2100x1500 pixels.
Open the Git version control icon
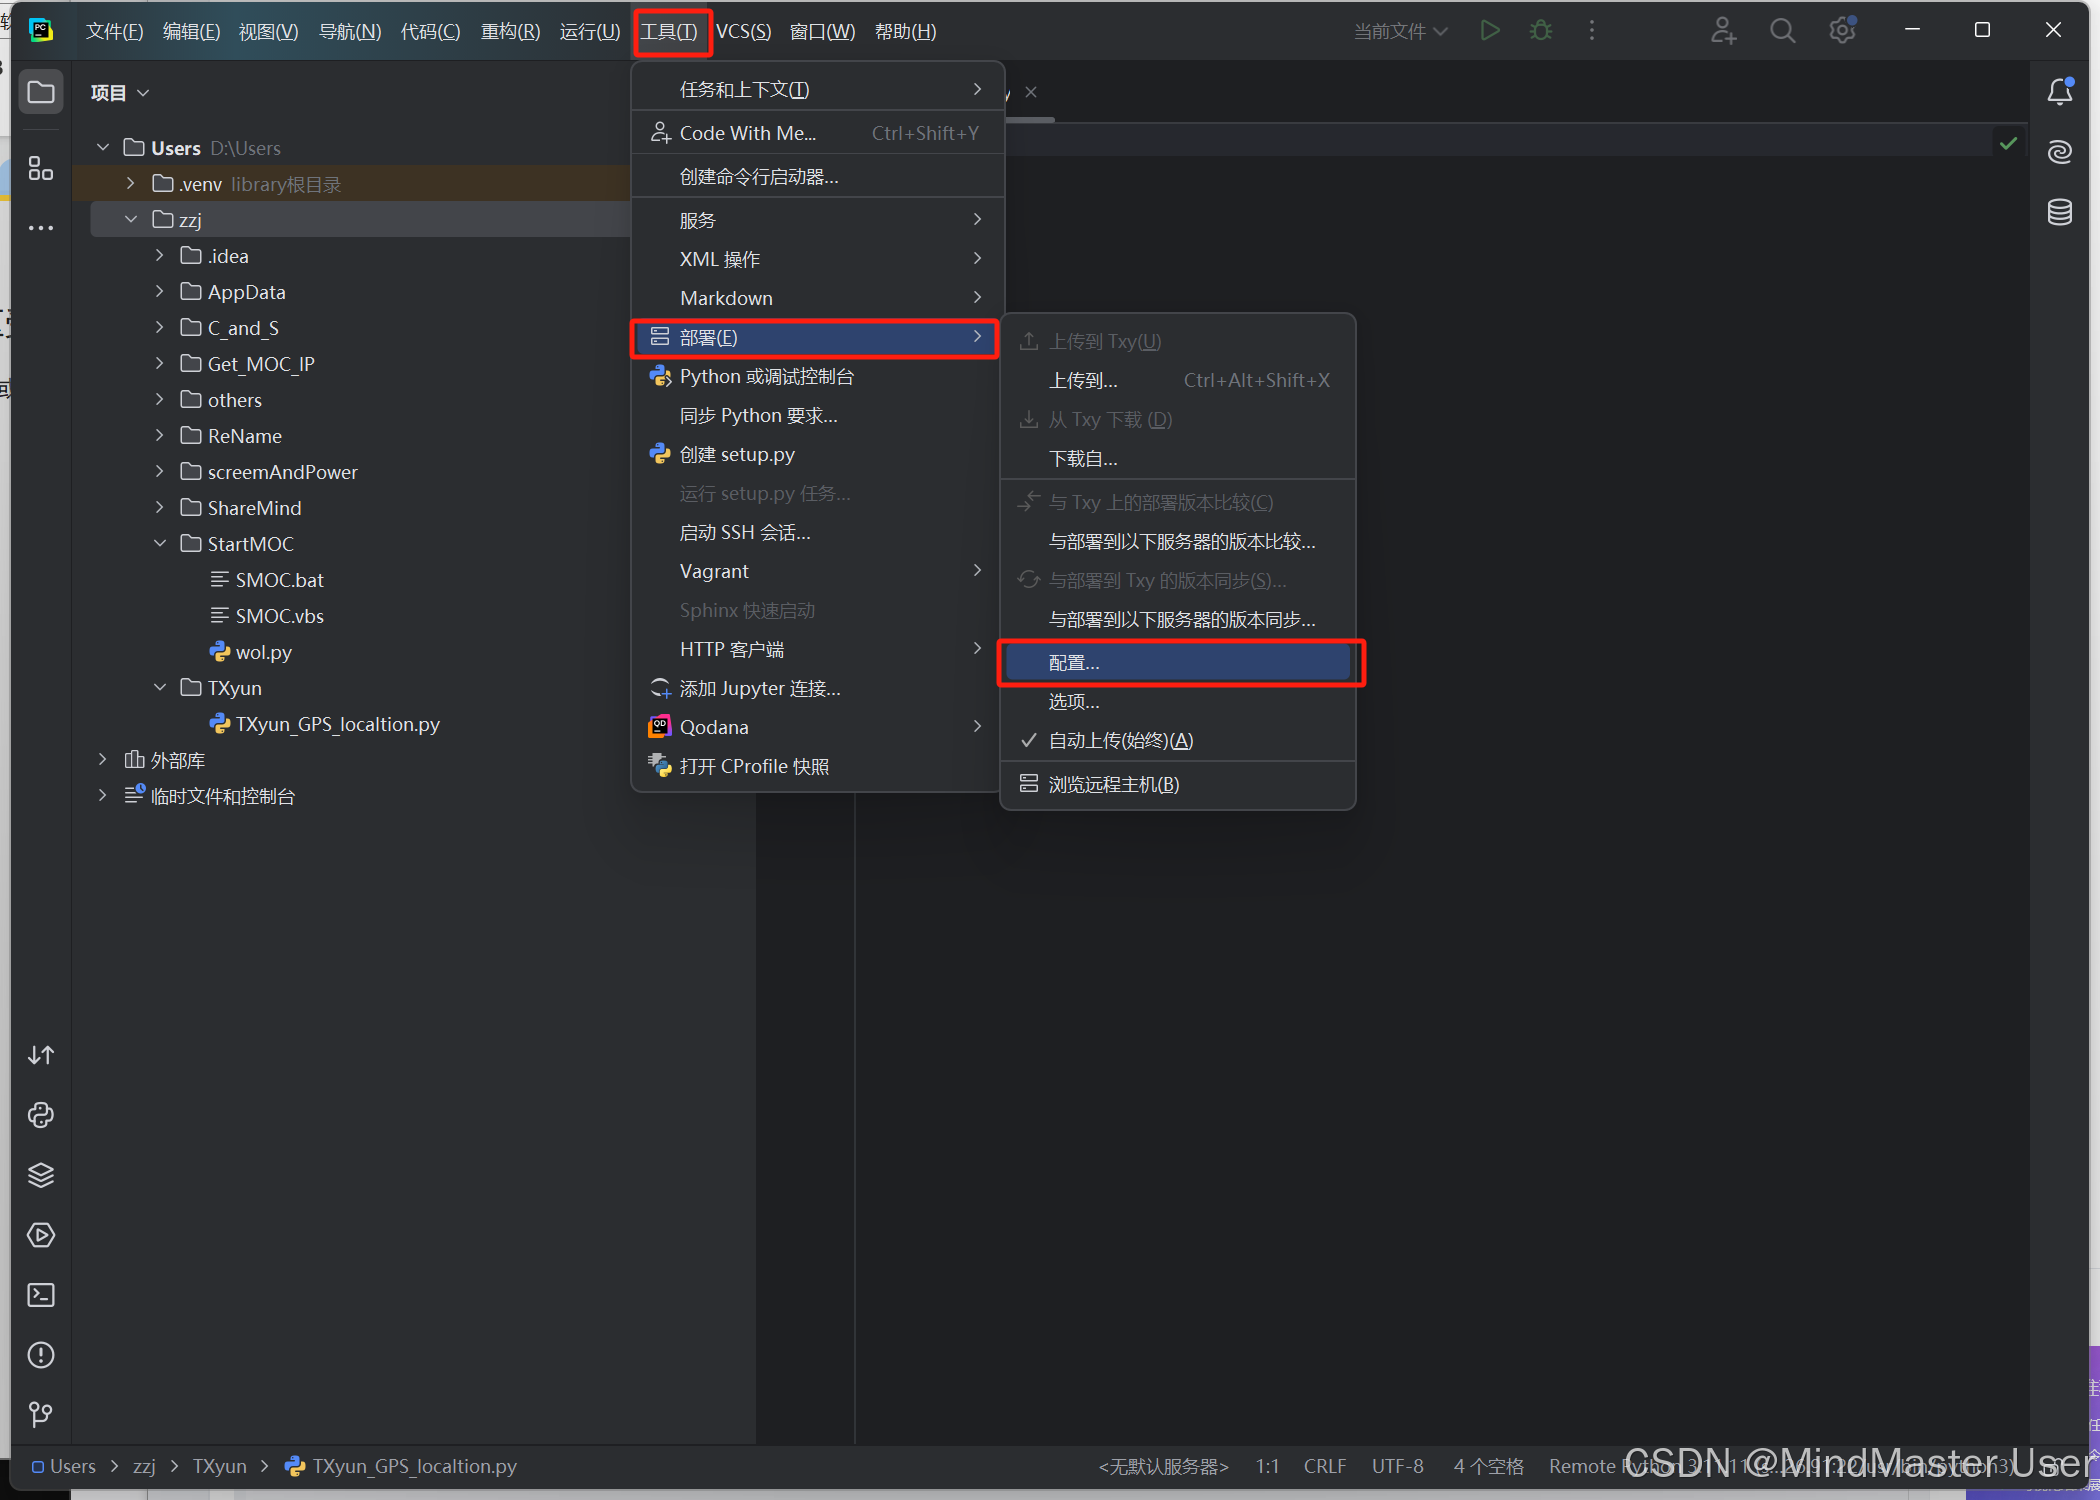point(41,1414)
